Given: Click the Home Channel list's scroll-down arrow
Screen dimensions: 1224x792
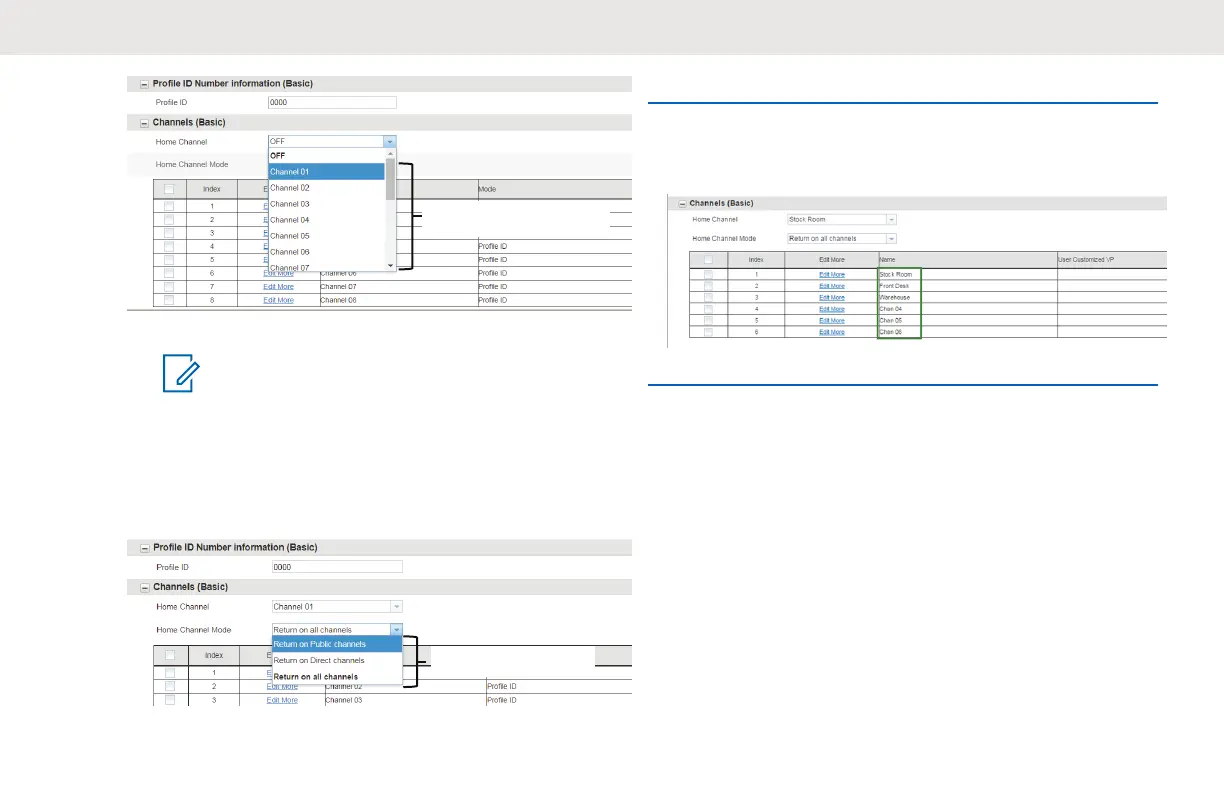Looking at the screenshot, I should [x=391, y=265].
